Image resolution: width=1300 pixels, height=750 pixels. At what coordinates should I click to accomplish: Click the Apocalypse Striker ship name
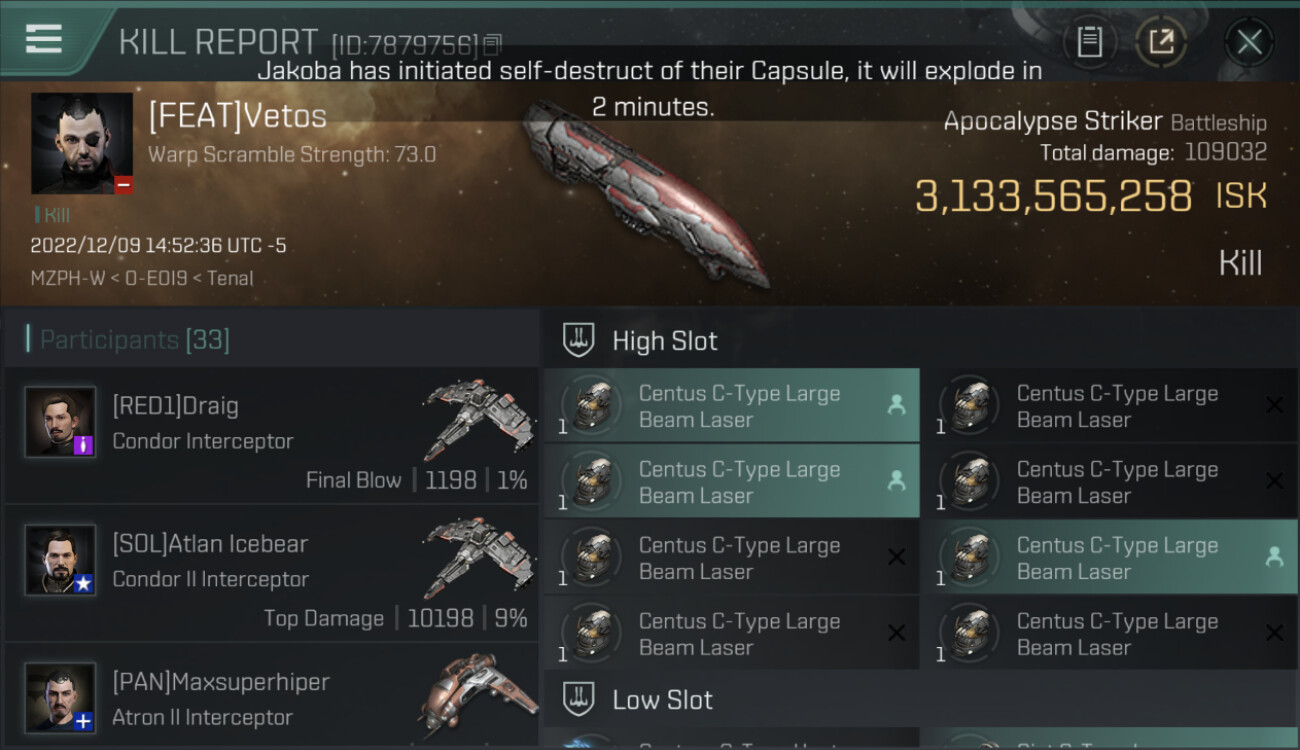[1052, 122]
